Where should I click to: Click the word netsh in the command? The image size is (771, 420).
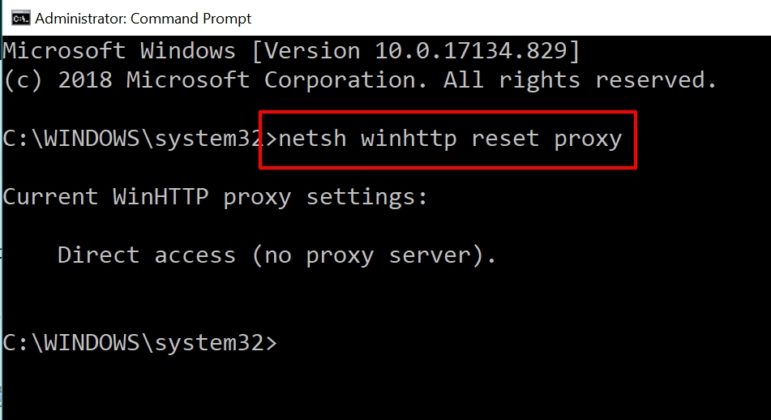312,138
